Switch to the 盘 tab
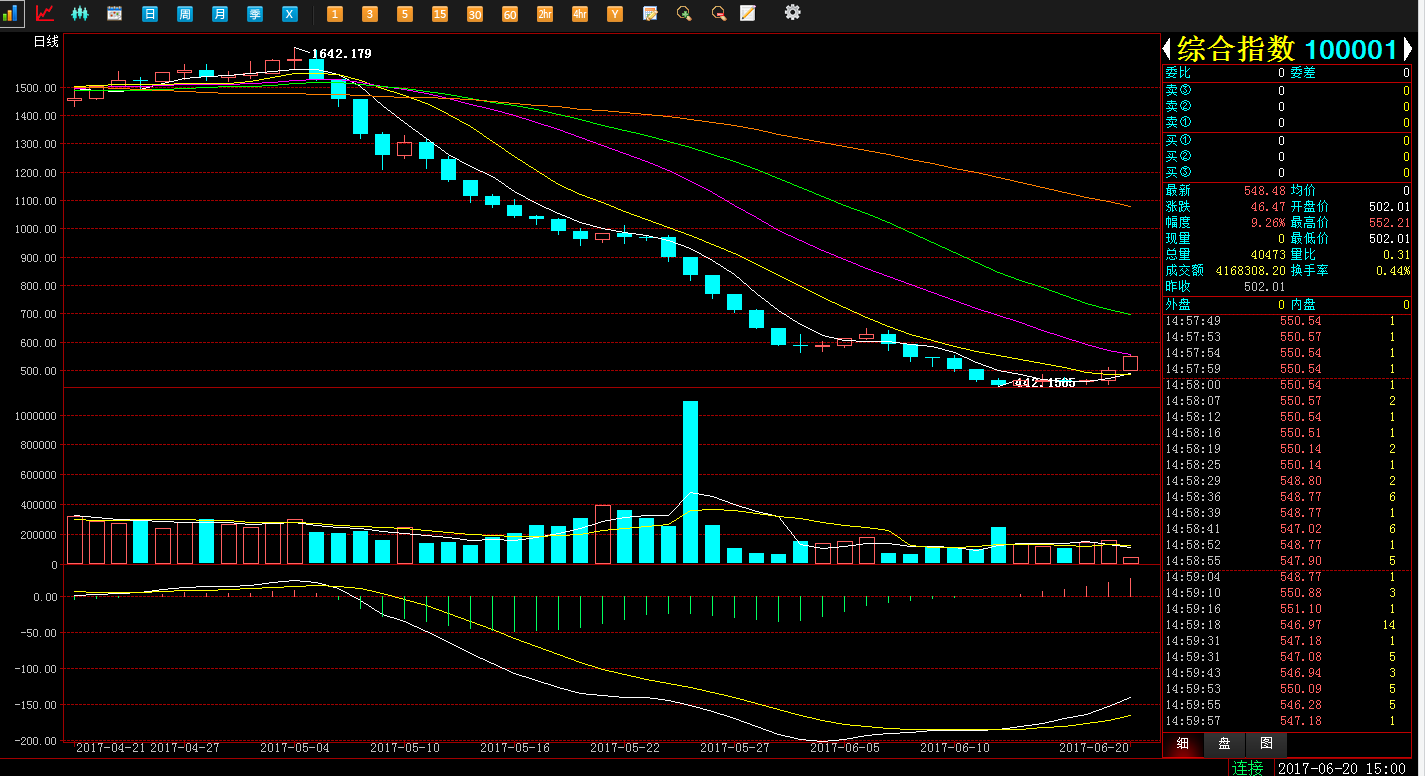Image resolution: width=1425 pixels, height=776 pixels. pos(1224,744)
